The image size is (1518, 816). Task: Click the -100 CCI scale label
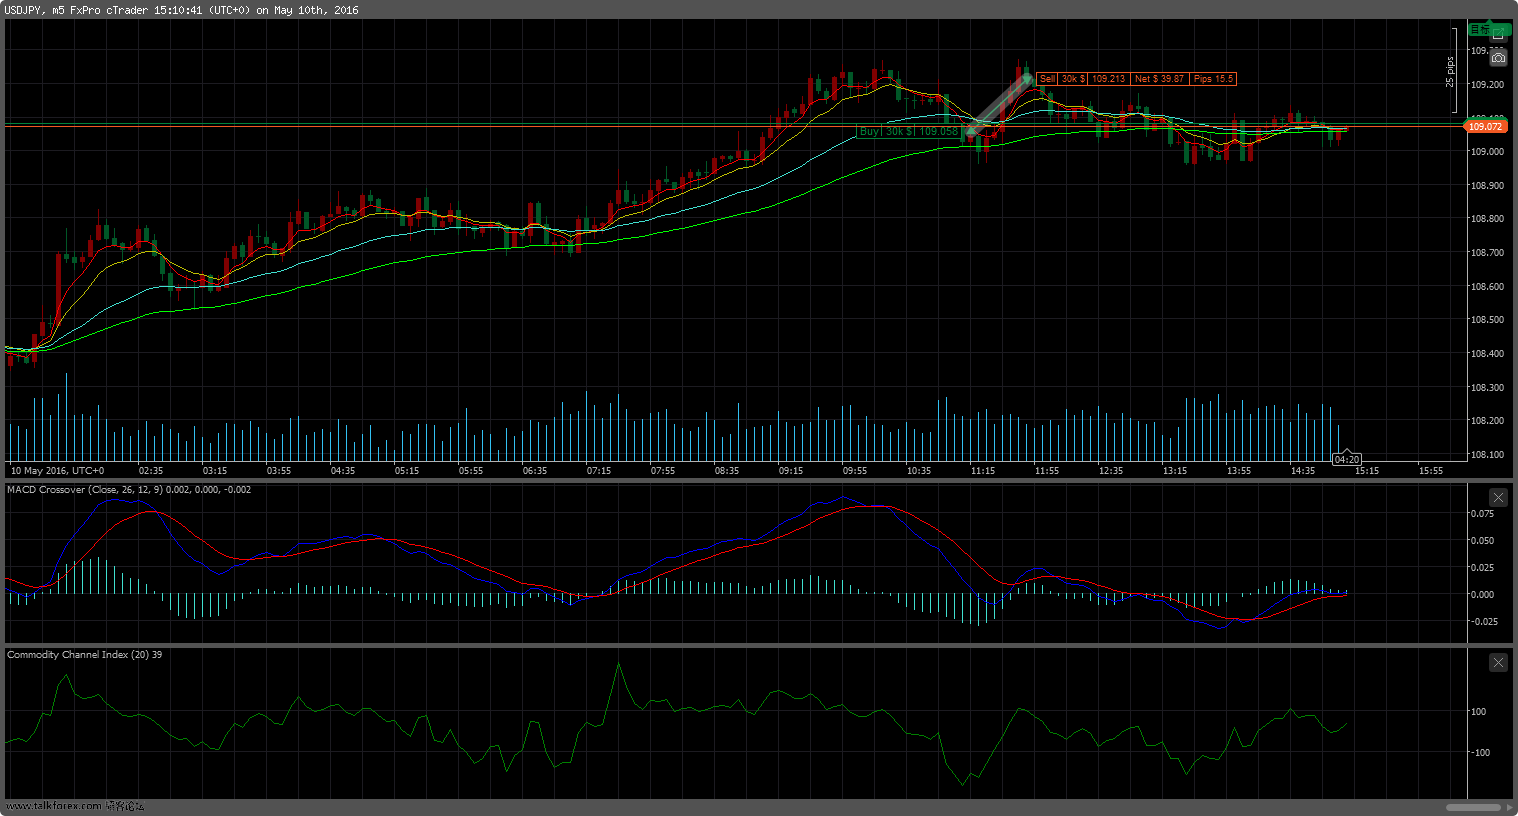coord(1478,753)
